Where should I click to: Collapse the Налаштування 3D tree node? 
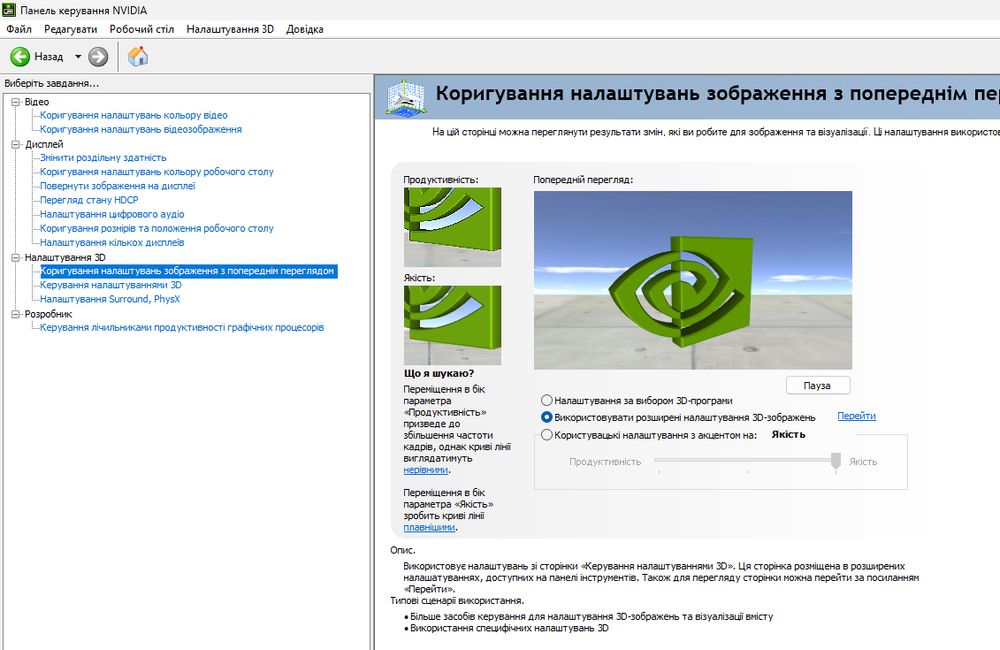[x=15, y=258]
